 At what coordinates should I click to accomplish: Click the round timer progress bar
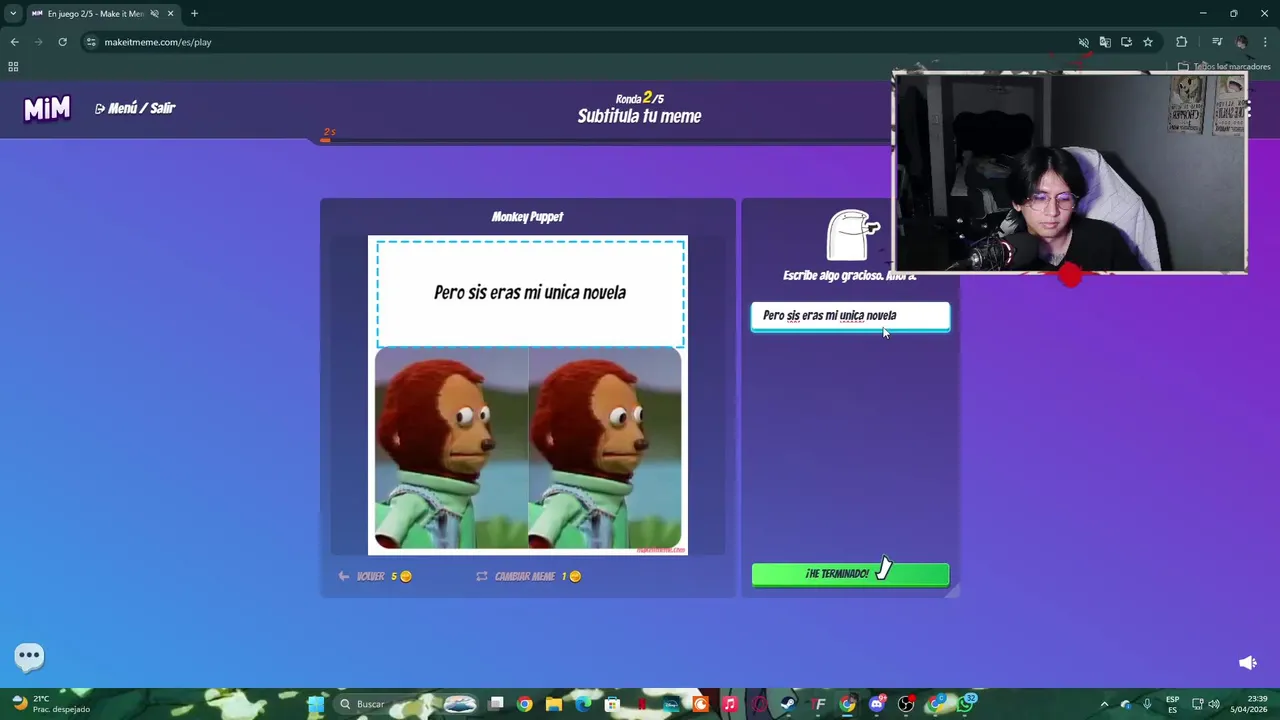605,141
